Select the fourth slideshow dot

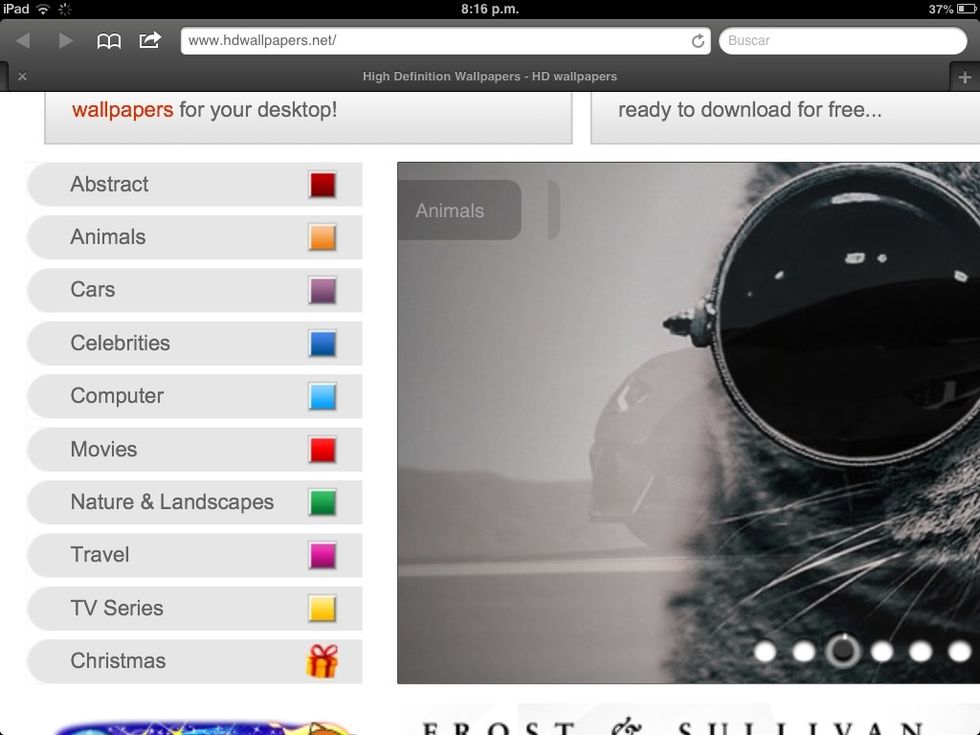pos(881,652)
